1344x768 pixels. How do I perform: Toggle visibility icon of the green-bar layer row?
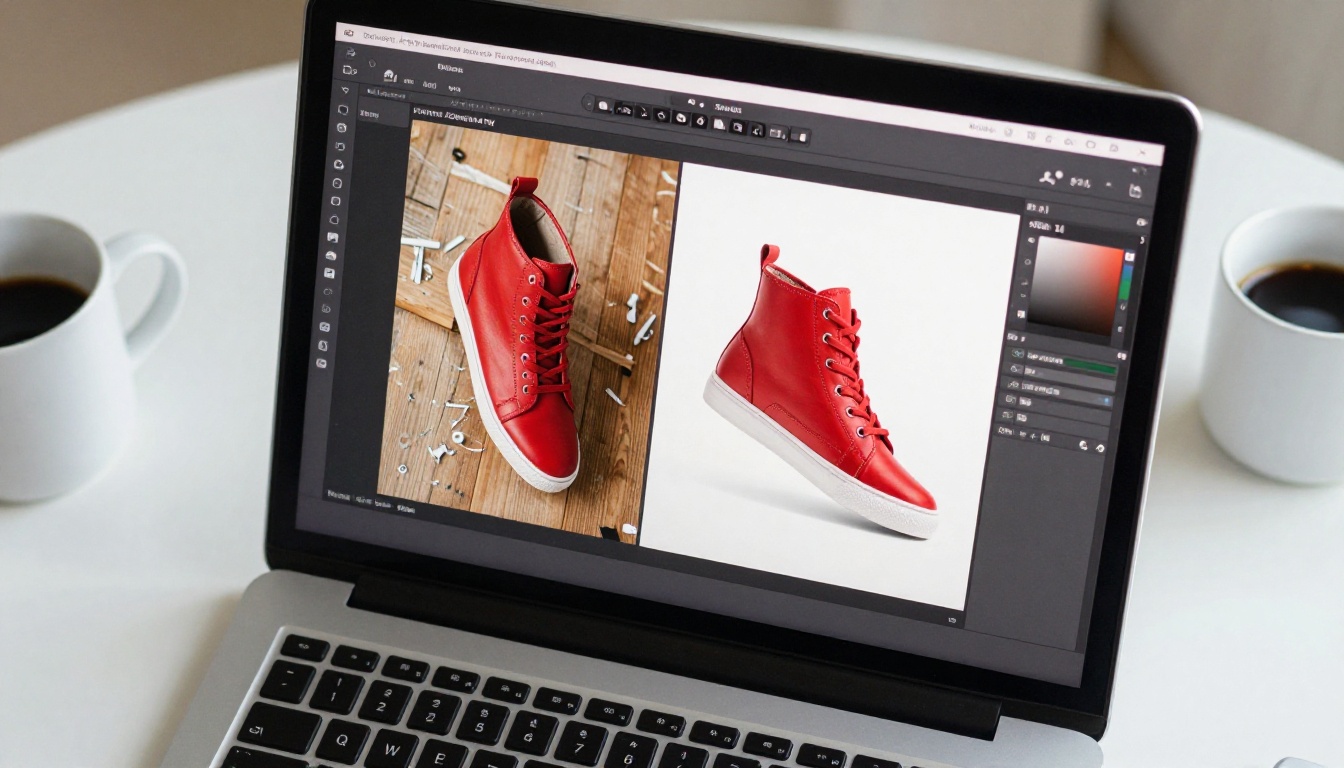1018,354
